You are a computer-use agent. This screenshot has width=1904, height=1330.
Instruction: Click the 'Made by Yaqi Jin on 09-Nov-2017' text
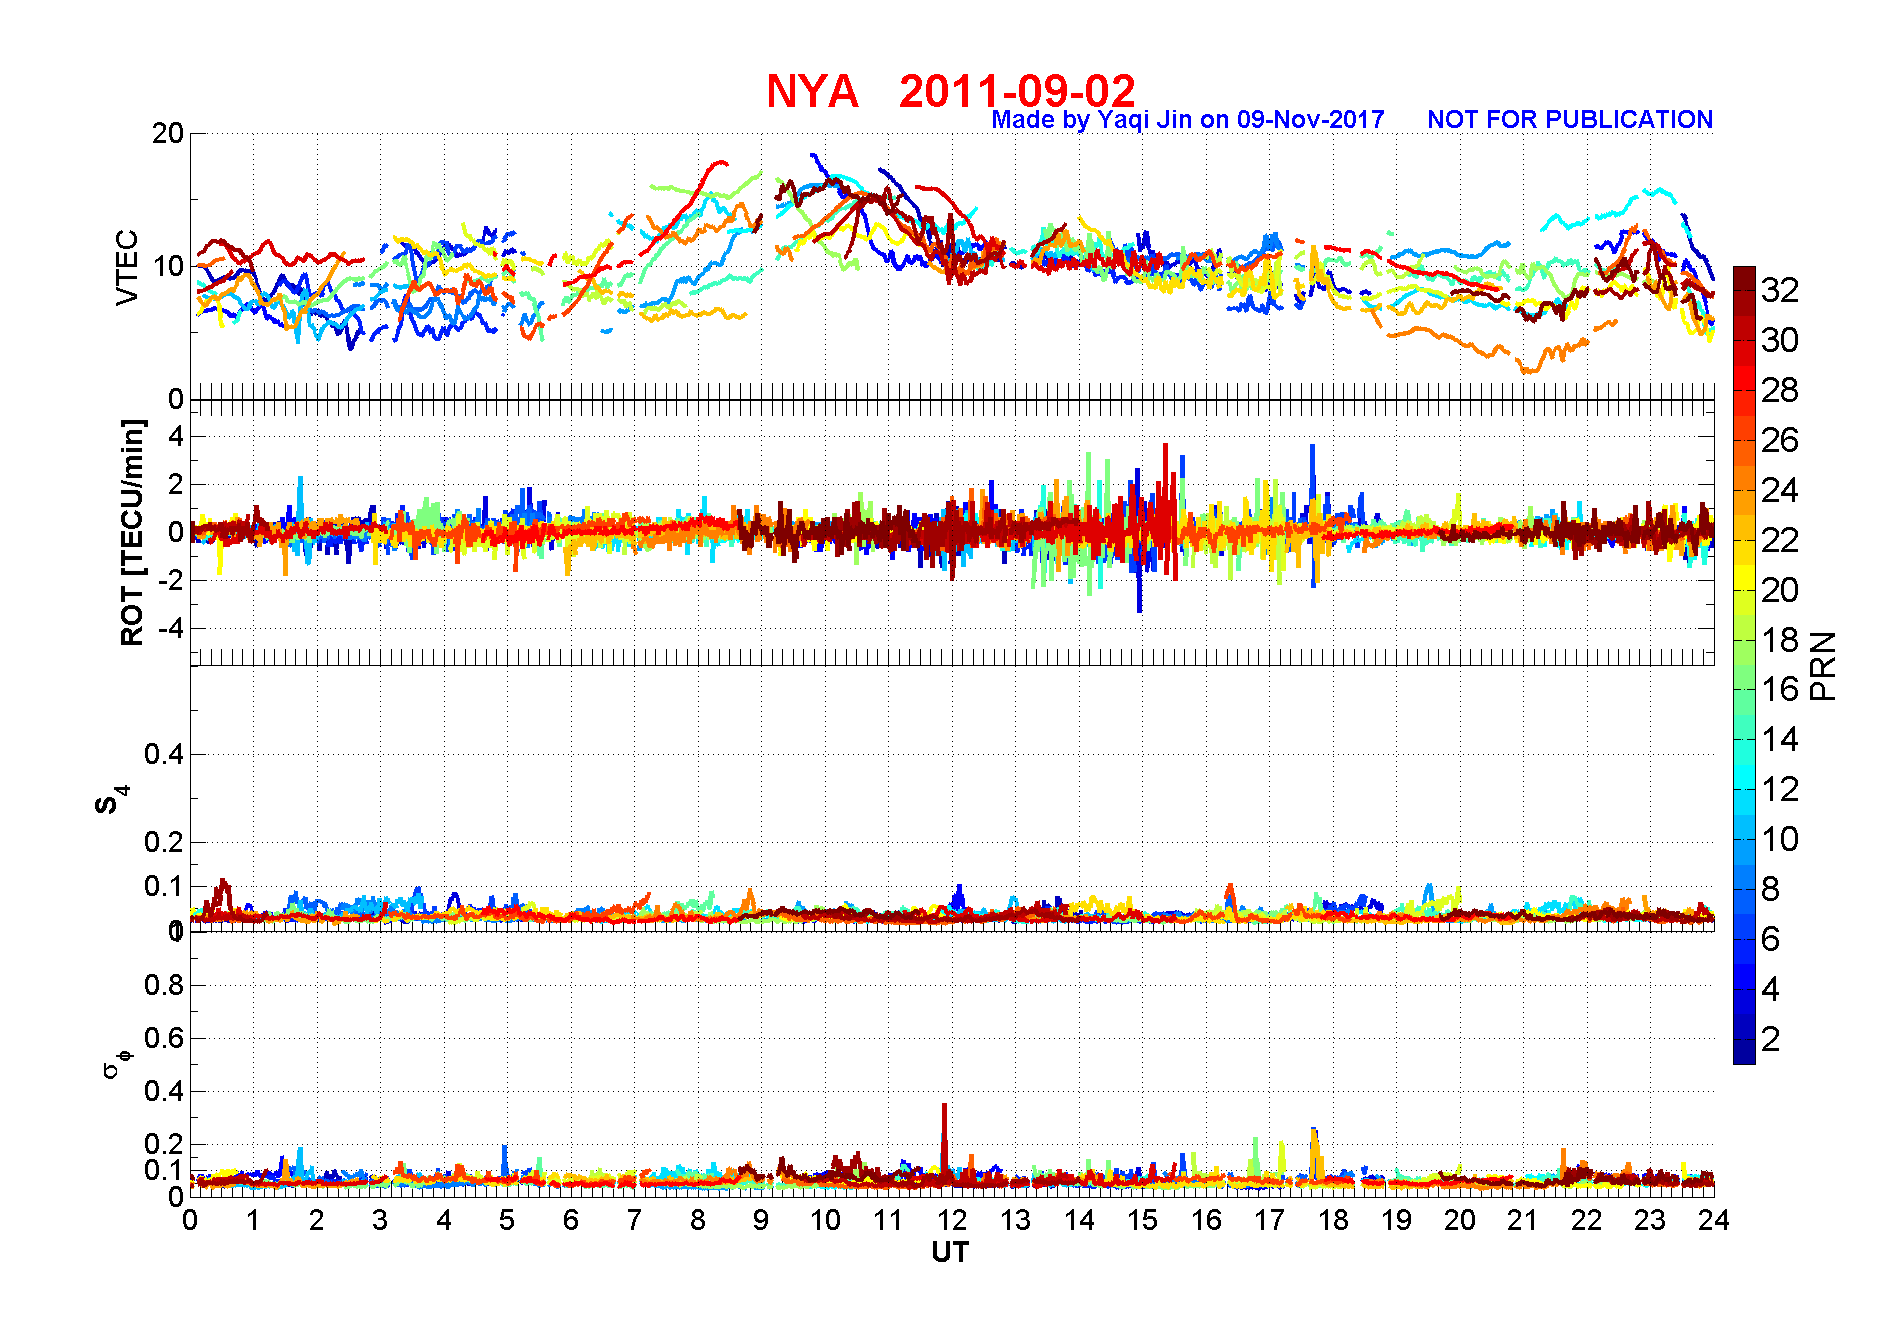click(1187, 120)
